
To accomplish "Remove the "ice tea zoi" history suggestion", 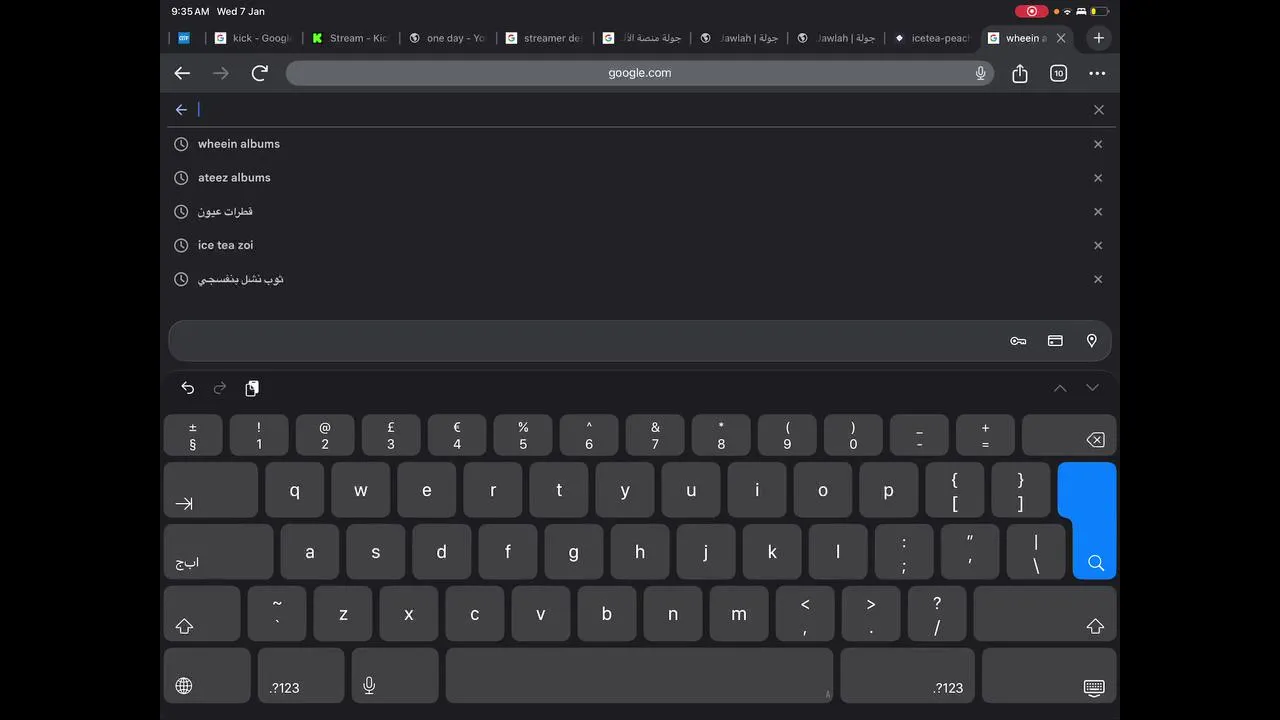I will tap(1098, 245).
